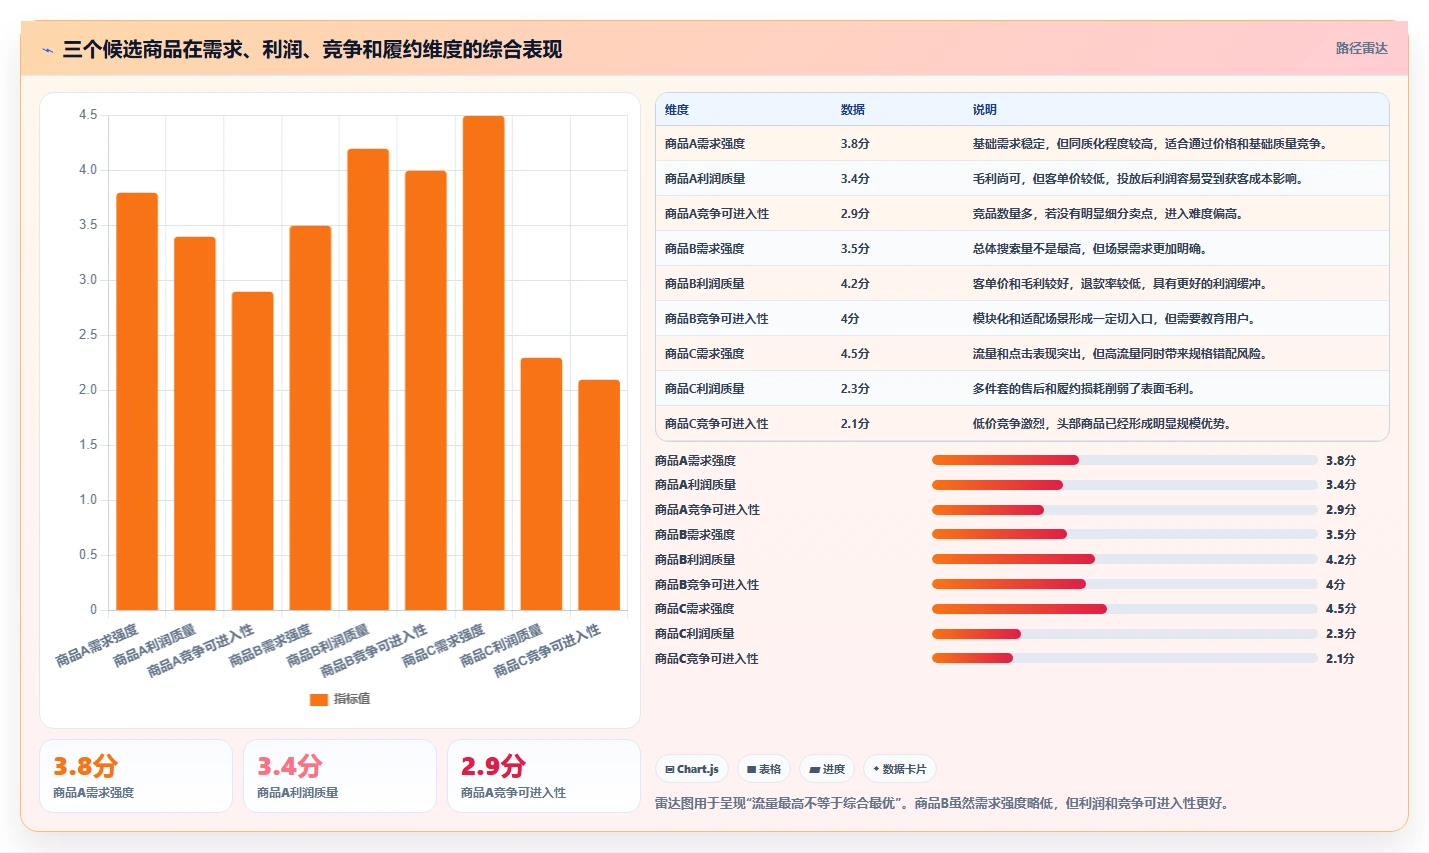Image resolution: width=1429 pixels, height=853 pixels.
Task: Click the 商品A利润质量 progress bar
Action: (x=1124, y=485)
